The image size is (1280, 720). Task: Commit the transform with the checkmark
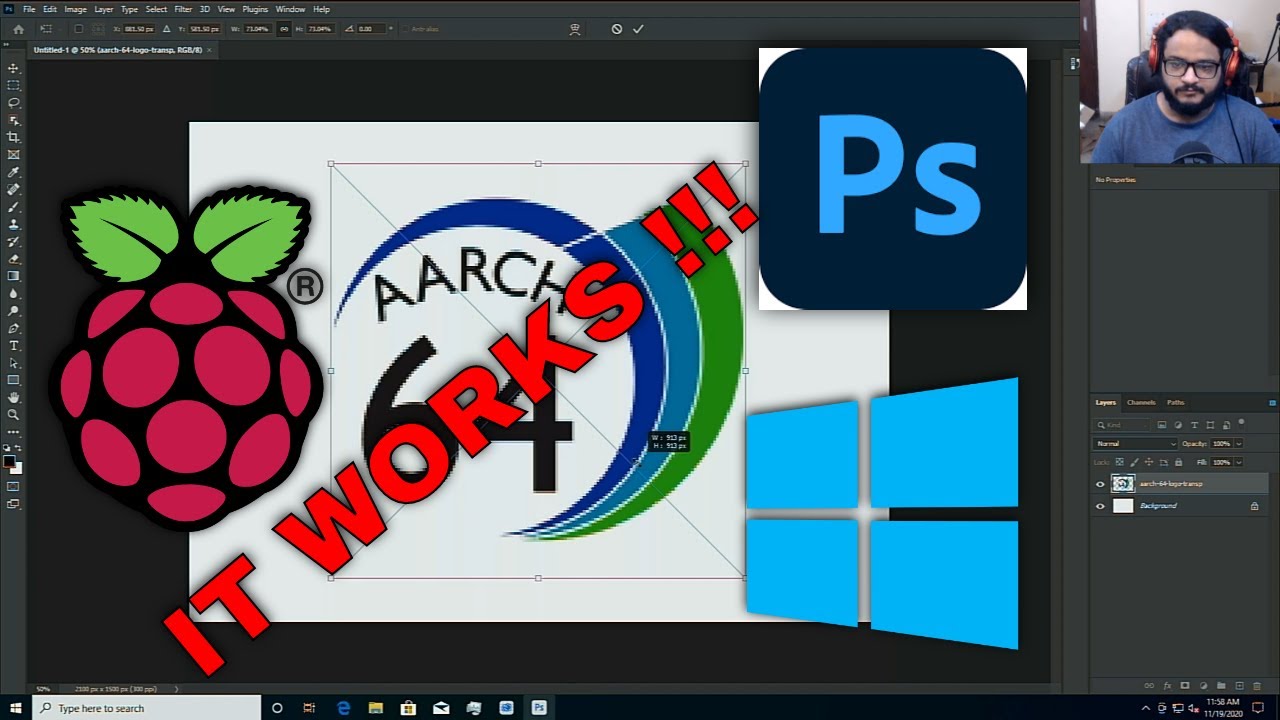tap(638, 29)
